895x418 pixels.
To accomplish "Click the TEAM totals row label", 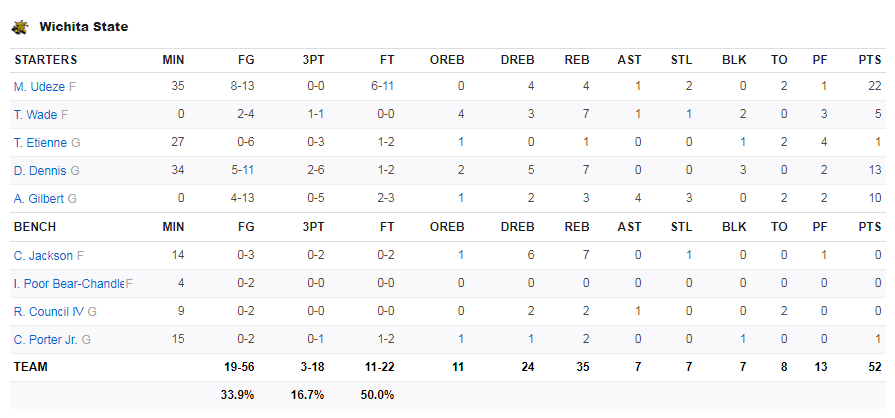I will [x=31, y=367].
